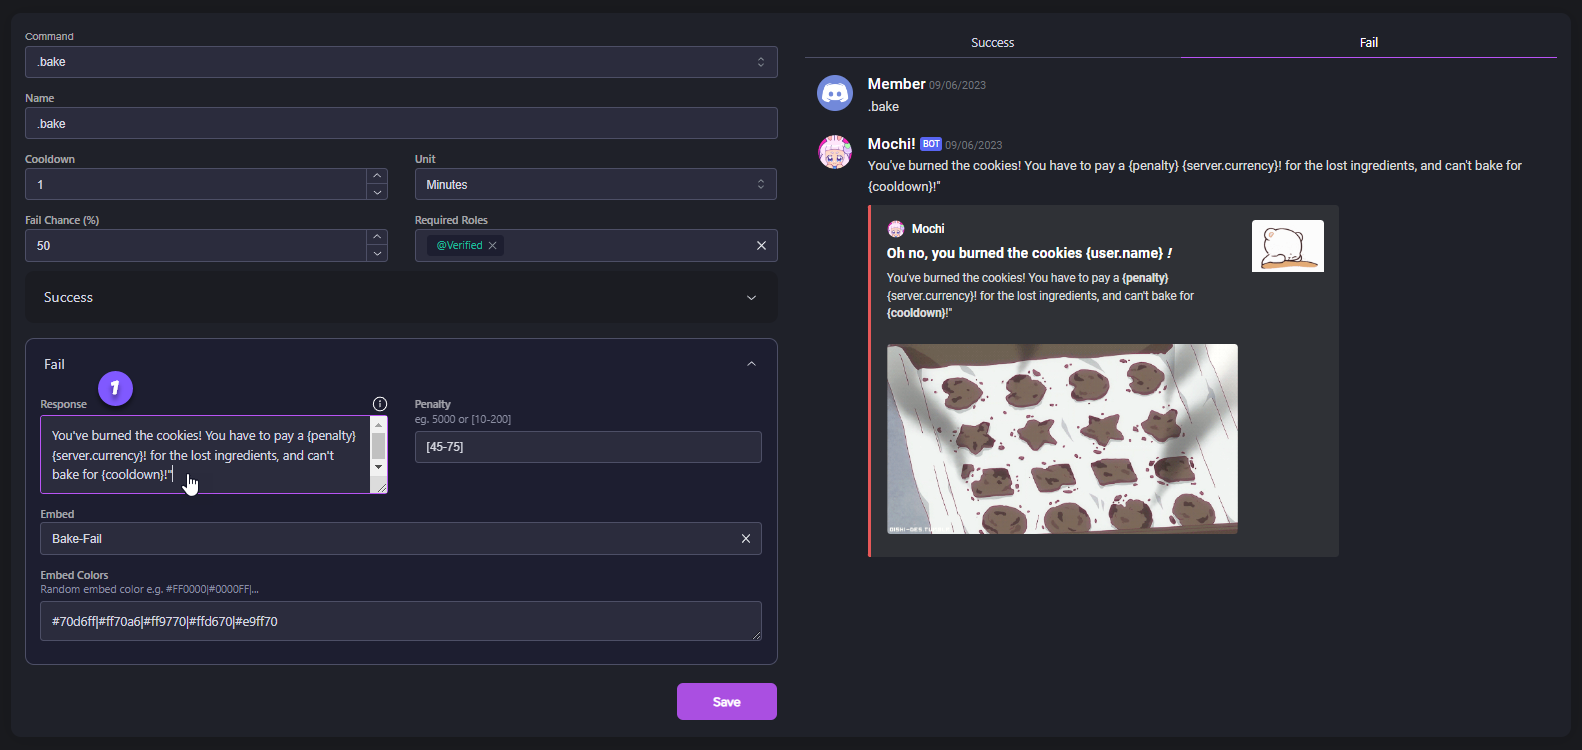
Task: Select the Fail preview tab
Action: tap(1368, 43)
